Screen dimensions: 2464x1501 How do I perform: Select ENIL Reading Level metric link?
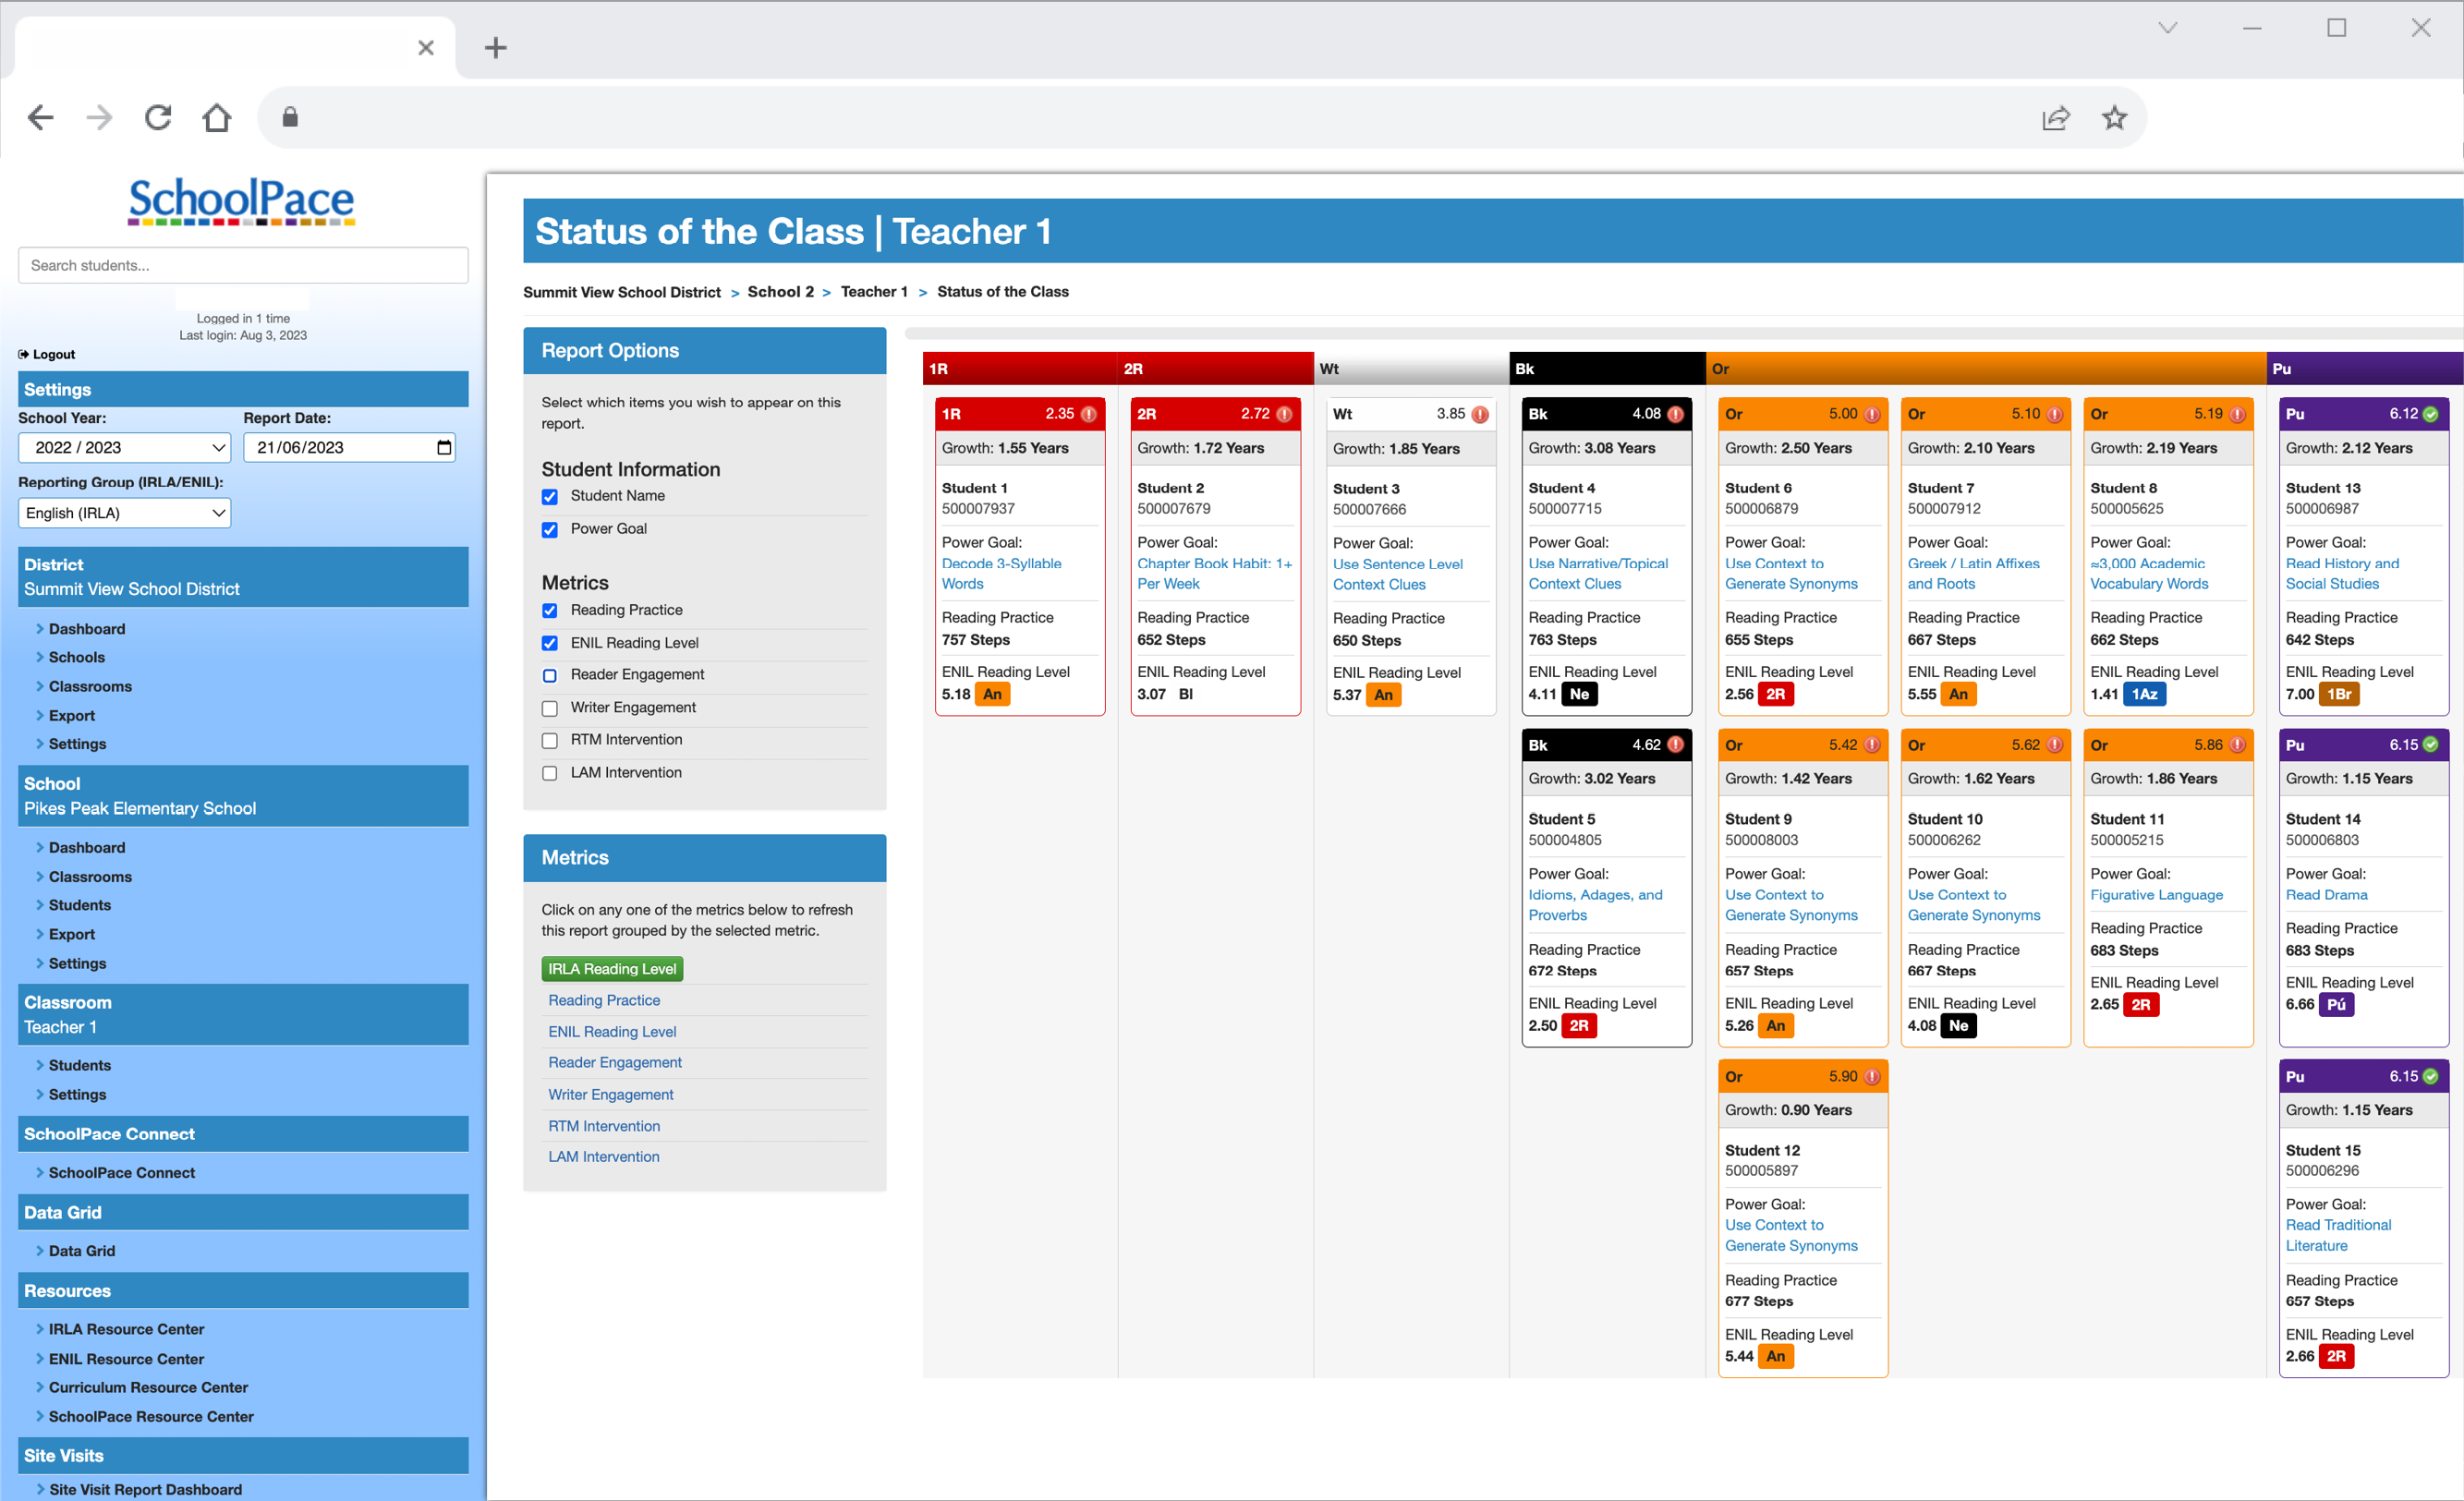[611, 1031]
